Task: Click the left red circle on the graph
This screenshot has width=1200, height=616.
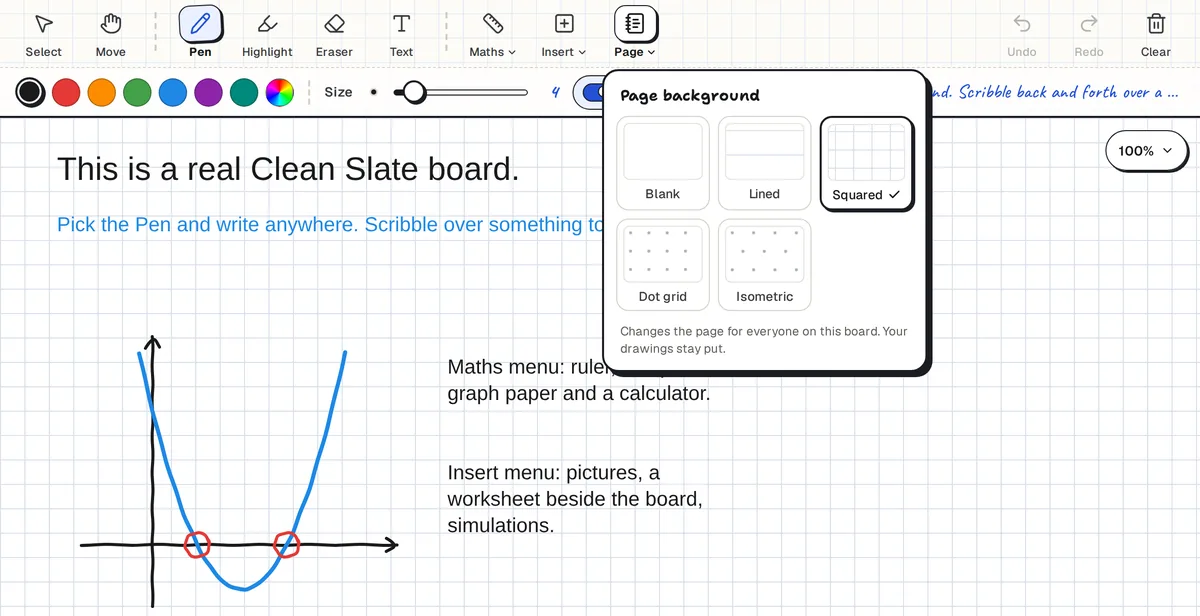Action: click(197, 544)
